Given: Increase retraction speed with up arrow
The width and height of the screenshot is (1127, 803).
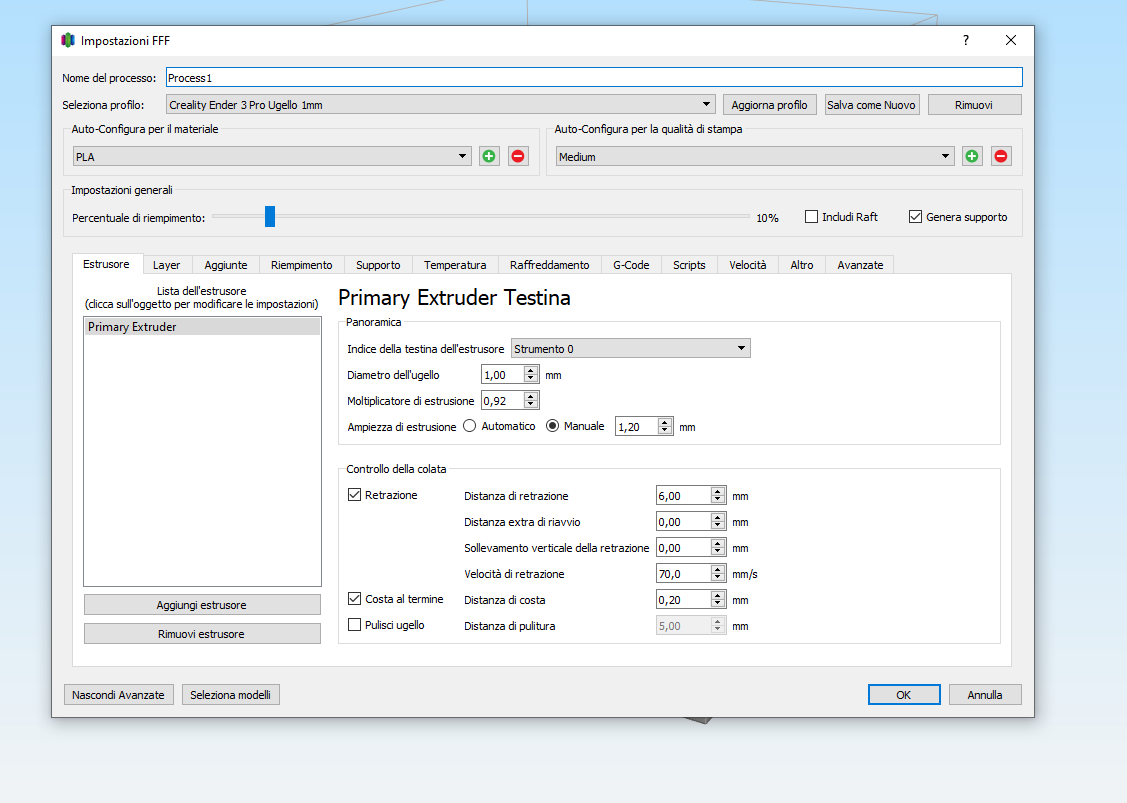Looking at the screenshot, I should [x=717, y=570].
